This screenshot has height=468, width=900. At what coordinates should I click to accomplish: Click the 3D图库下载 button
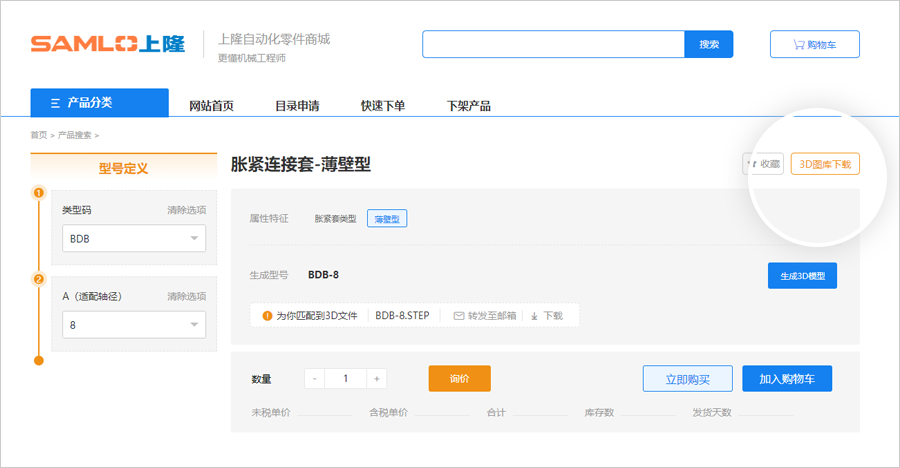click(x=825, y=164)
